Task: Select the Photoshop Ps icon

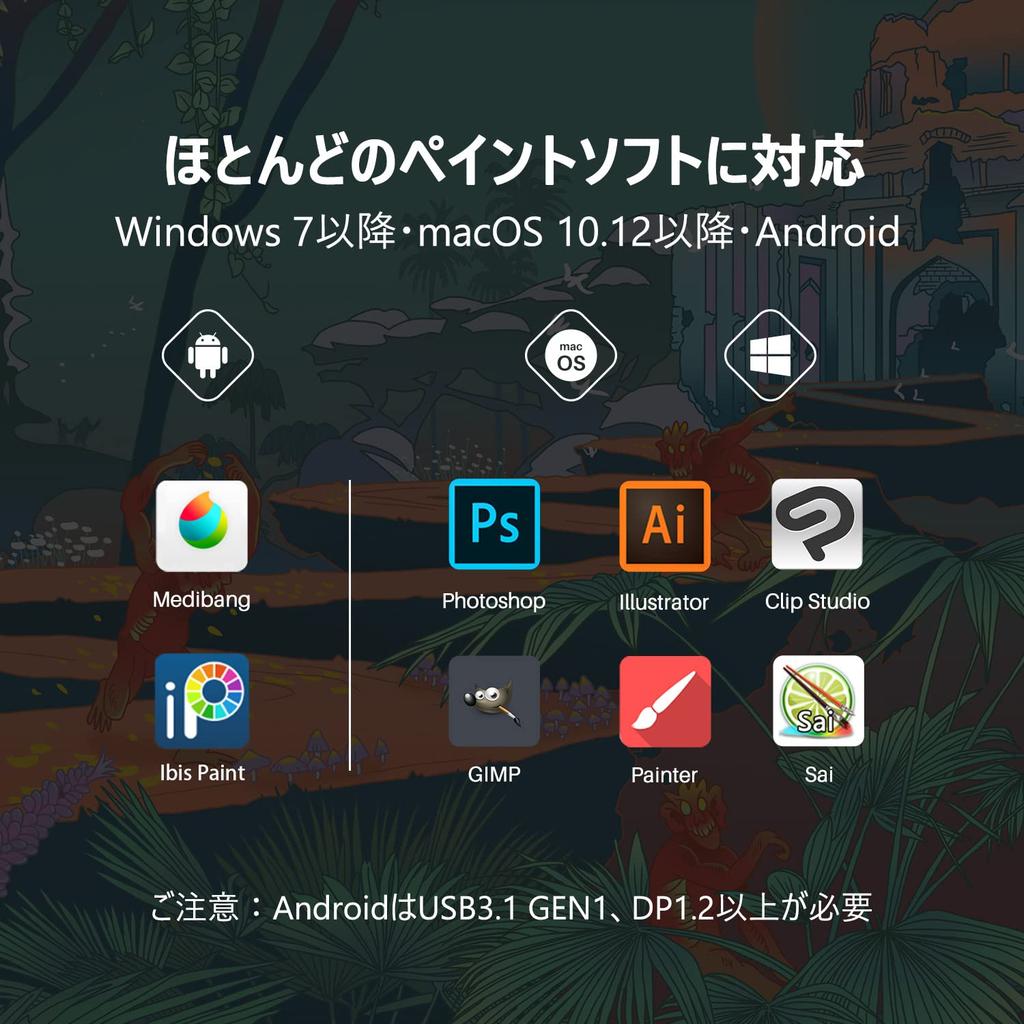Action: tap(494, 525)
